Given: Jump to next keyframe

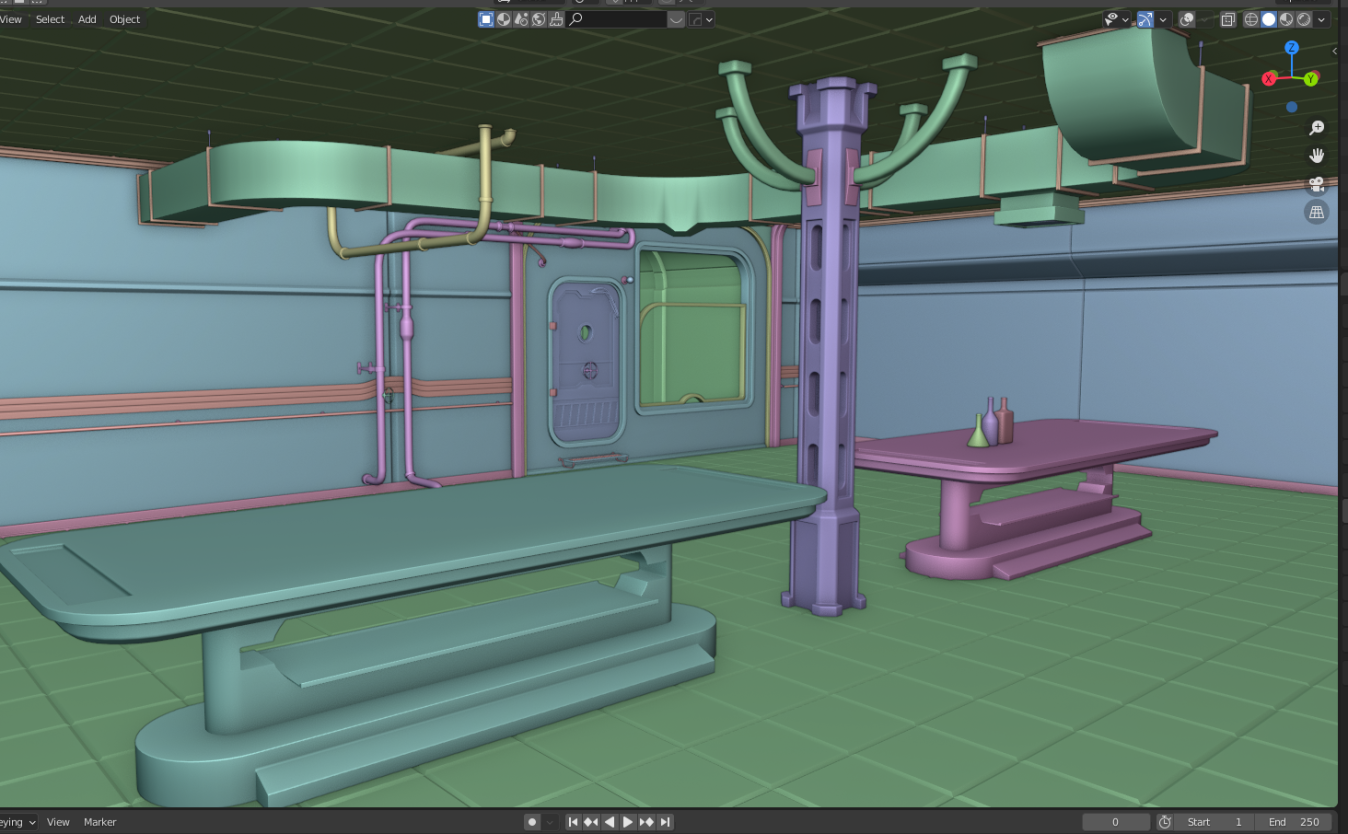Looking at the screenshot, I should pos(647,822).
